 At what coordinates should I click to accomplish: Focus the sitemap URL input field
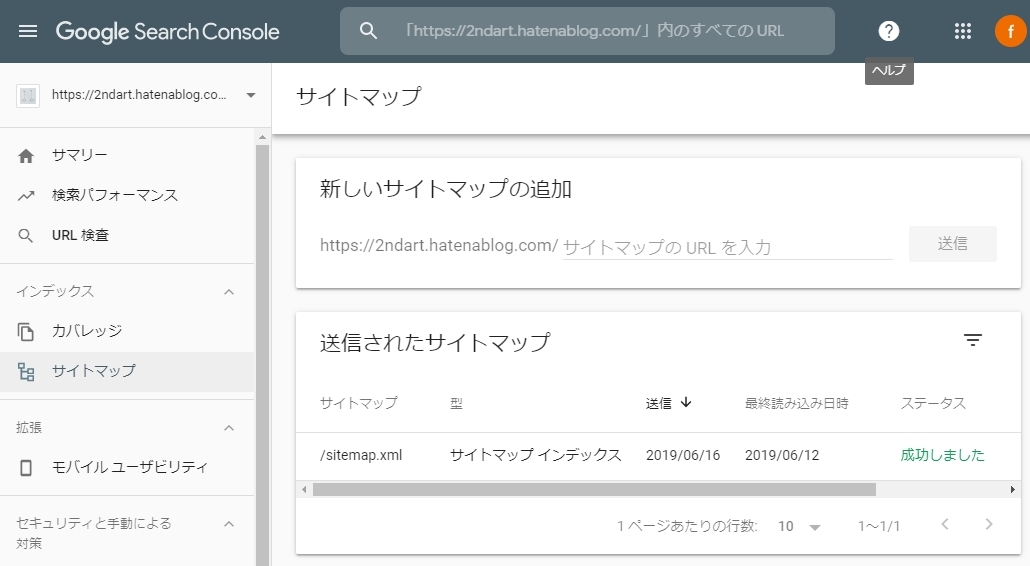tap(727, 247)
